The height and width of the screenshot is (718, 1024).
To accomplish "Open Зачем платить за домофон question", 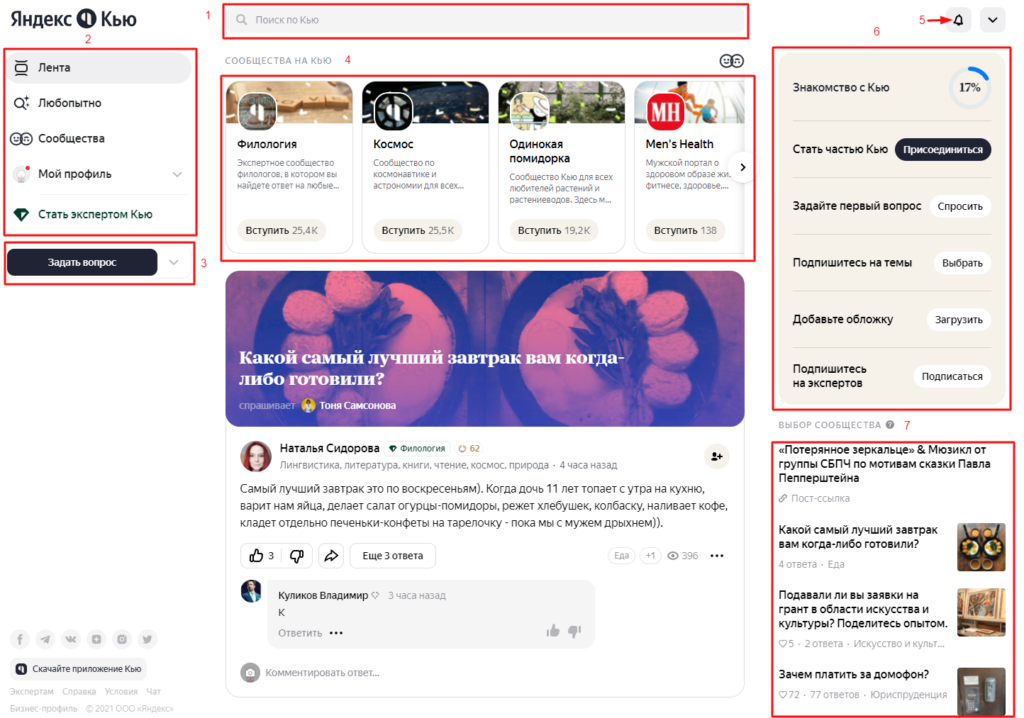I will [x=853, y=675].
